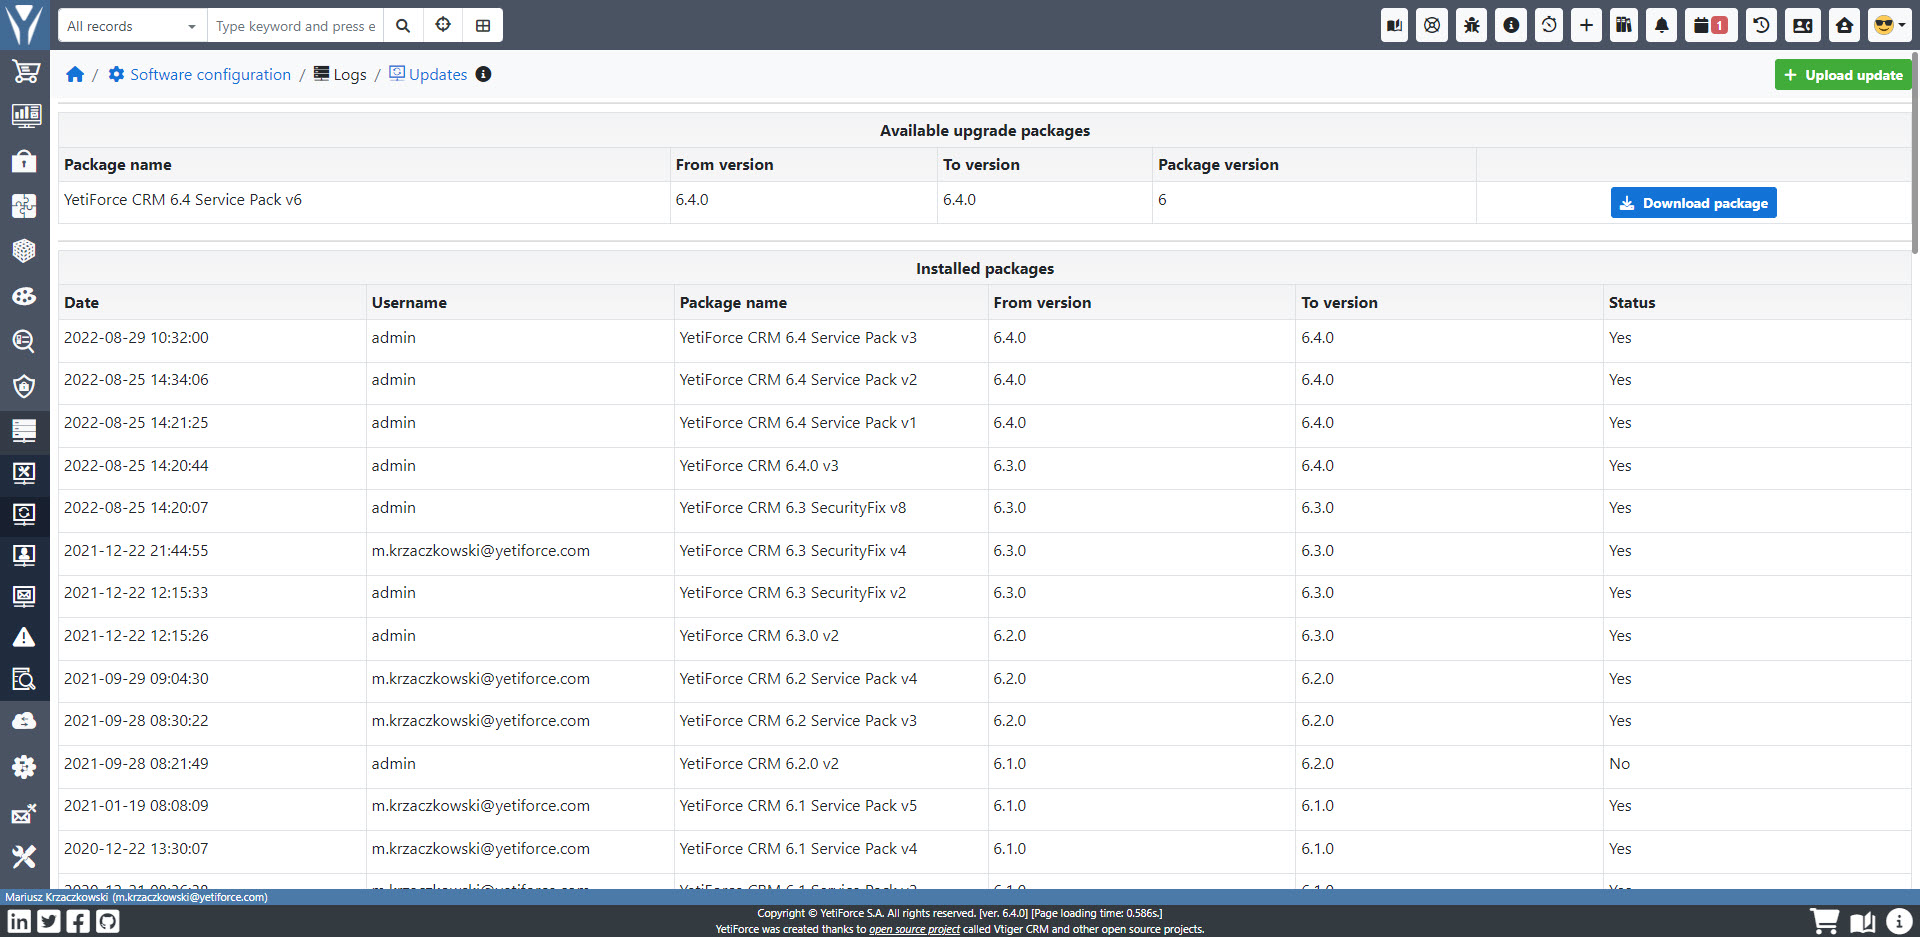The height and width of the screenshot is (937, 1920).
Task: Open the GitHub footer icon
Action: coord(108,921)
